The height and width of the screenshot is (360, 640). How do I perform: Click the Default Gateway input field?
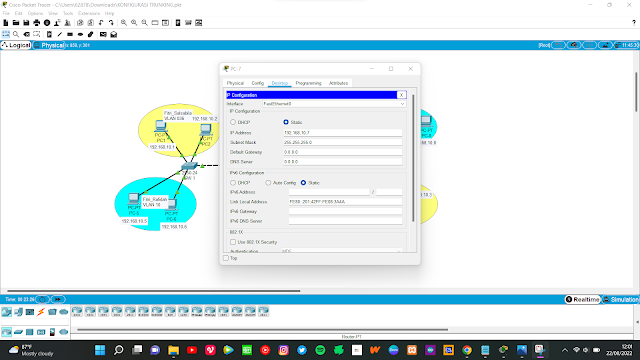pos(342,152)
